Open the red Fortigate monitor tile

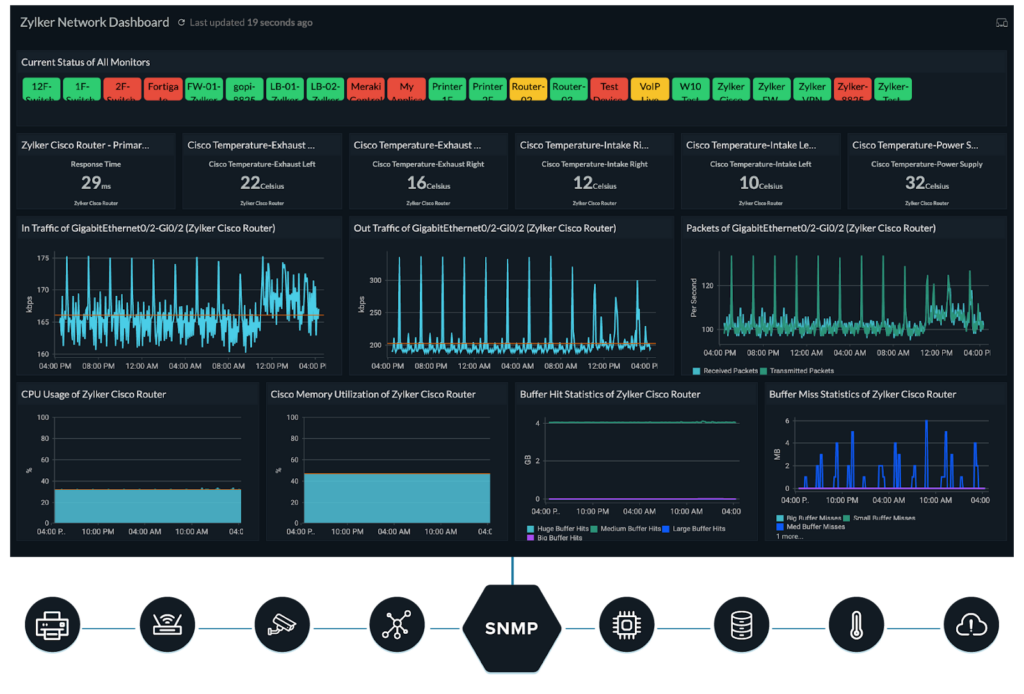(x=163, y=89)
